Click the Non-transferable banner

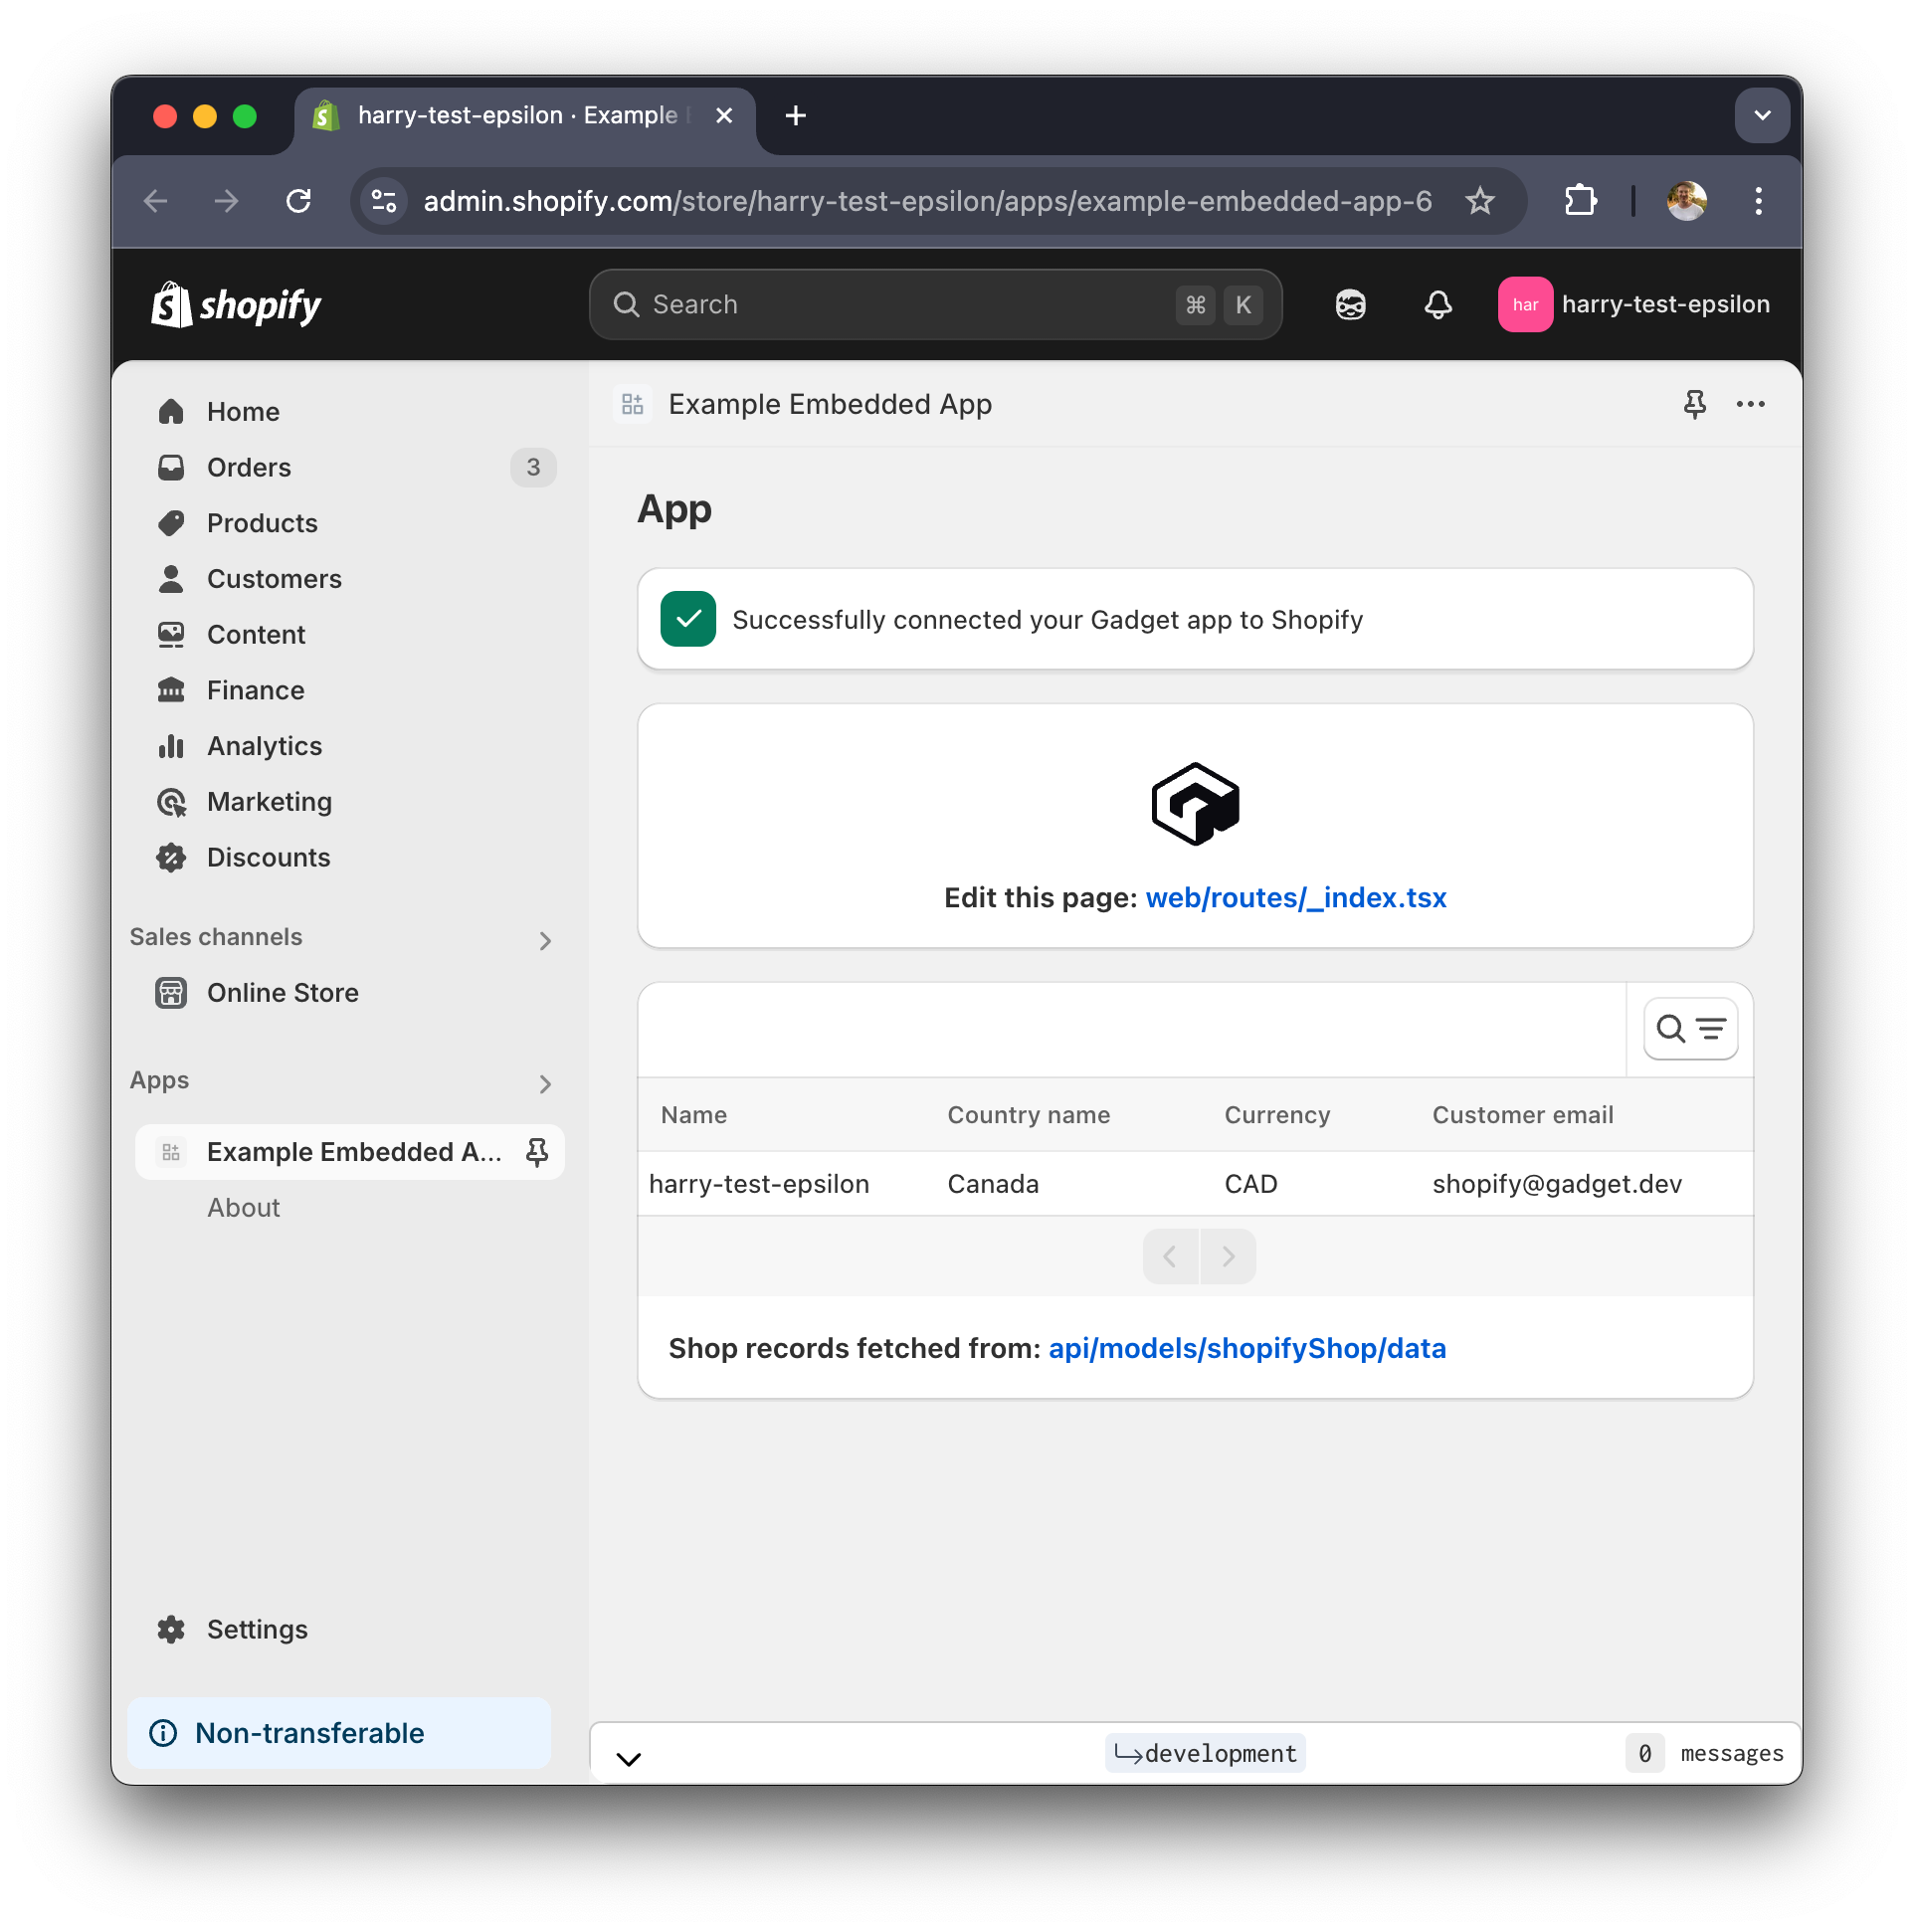[339, 1733]
